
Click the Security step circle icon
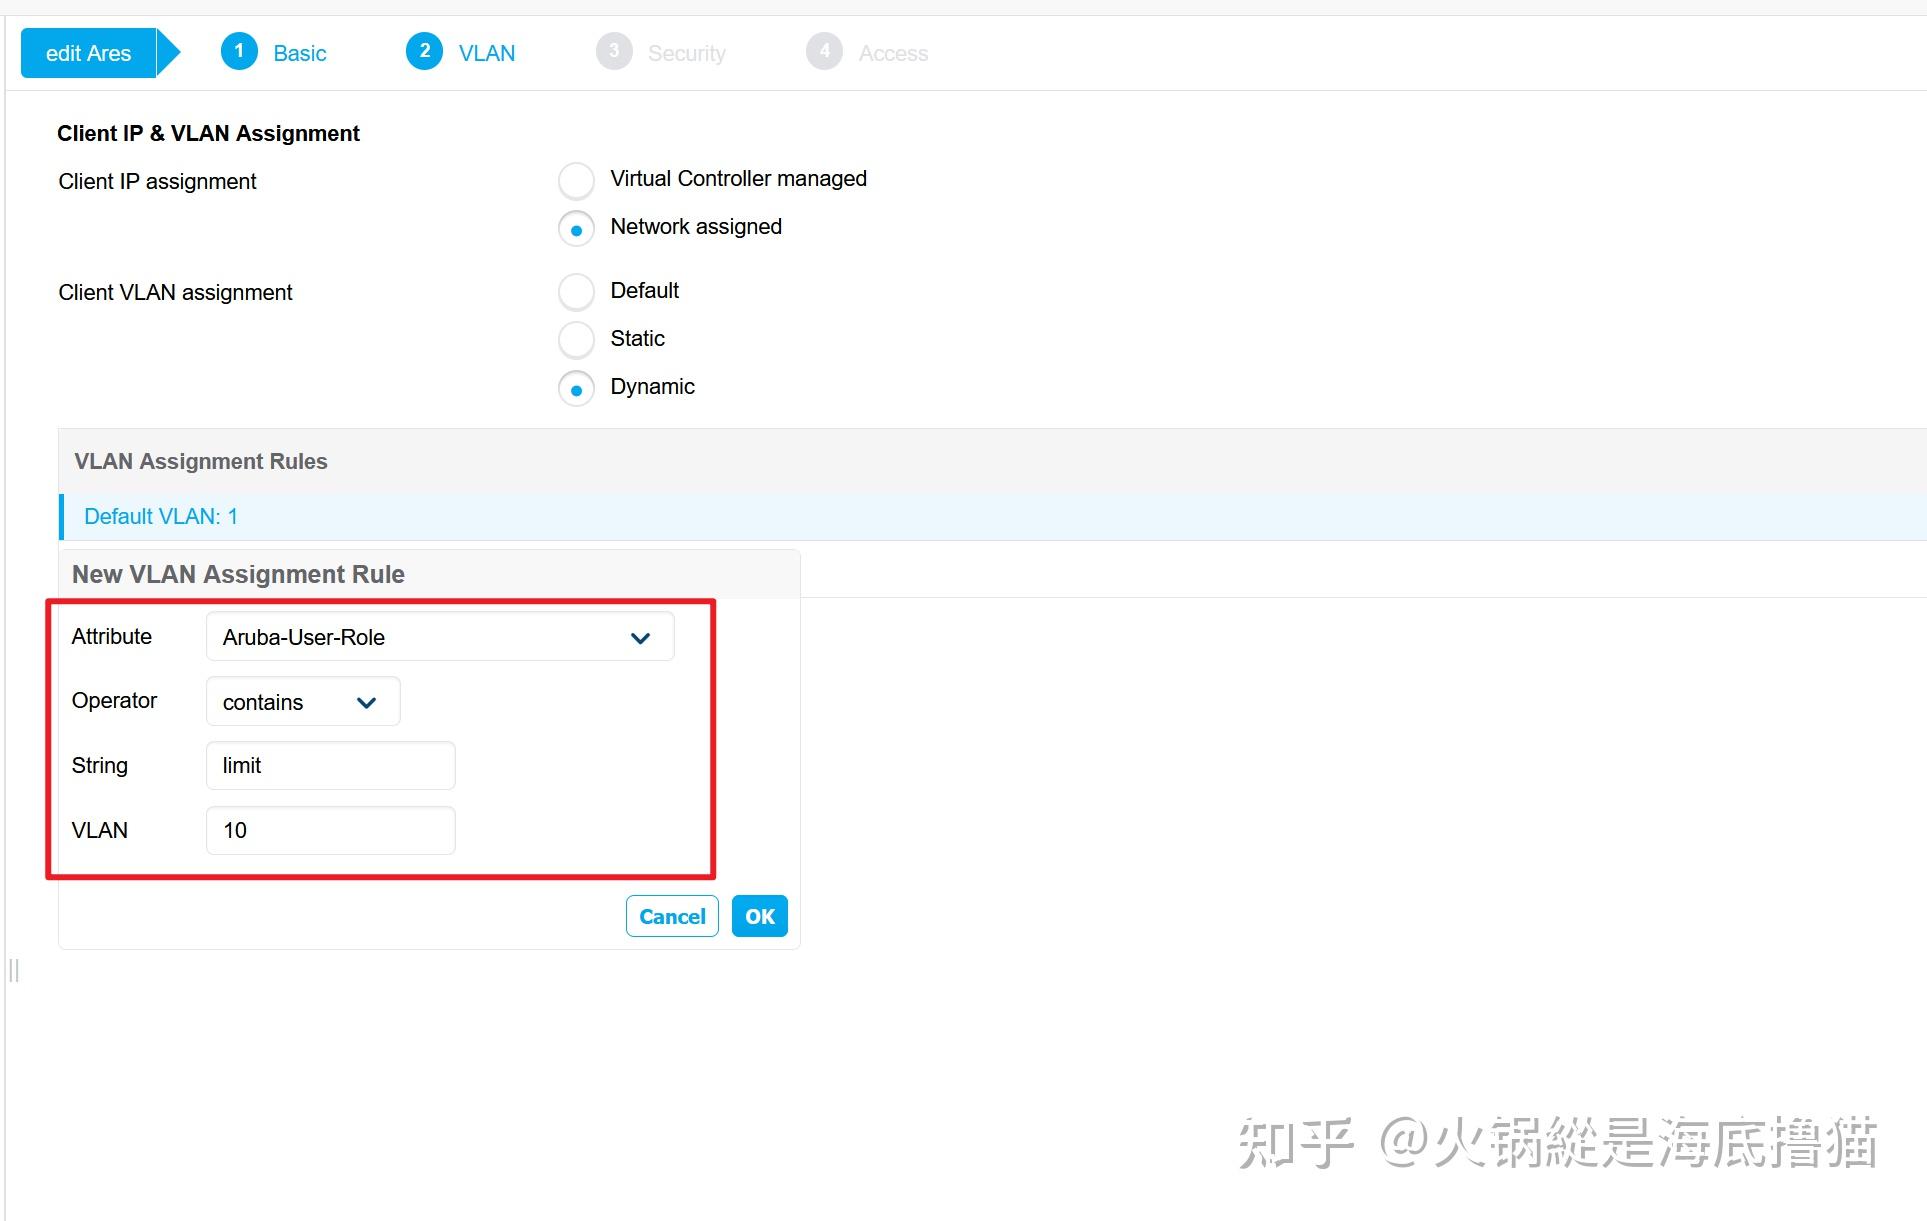pos(614,51)
